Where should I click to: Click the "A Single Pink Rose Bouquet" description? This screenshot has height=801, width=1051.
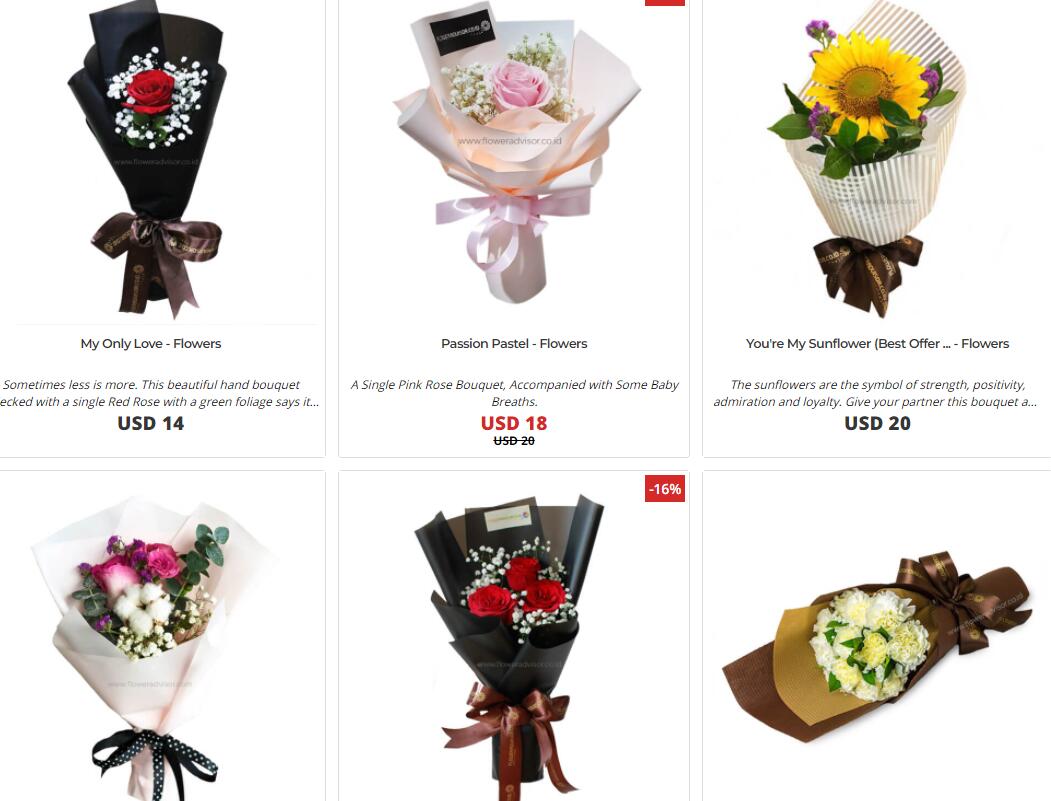[514, 393]
